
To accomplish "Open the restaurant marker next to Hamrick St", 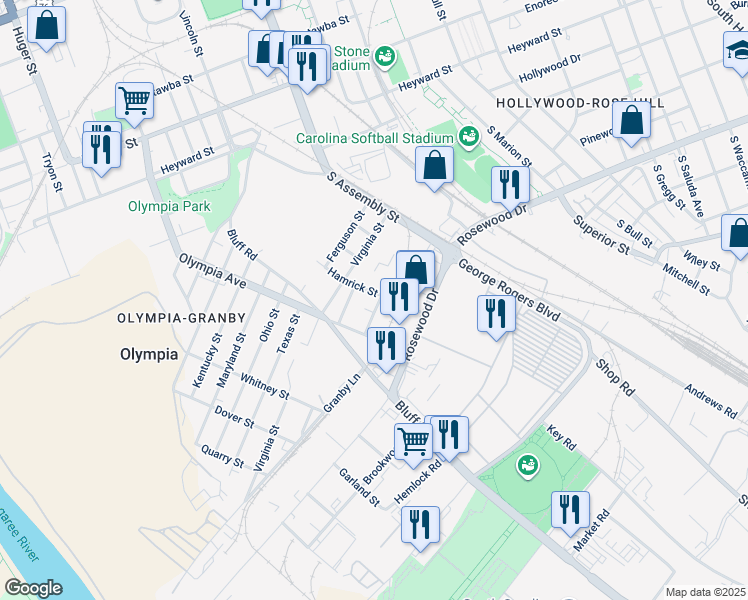I will tap(399, 300).
